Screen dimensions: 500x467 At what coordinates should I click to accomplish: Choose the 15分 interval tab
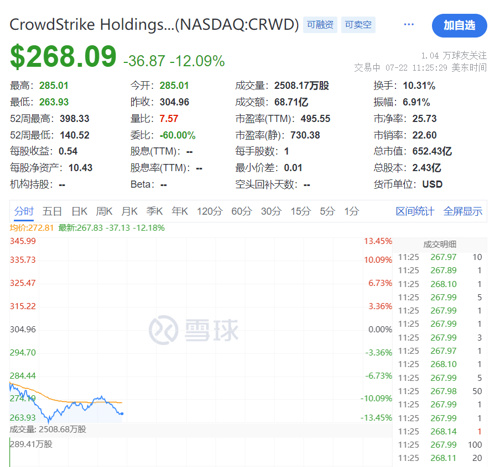[301, 211]
